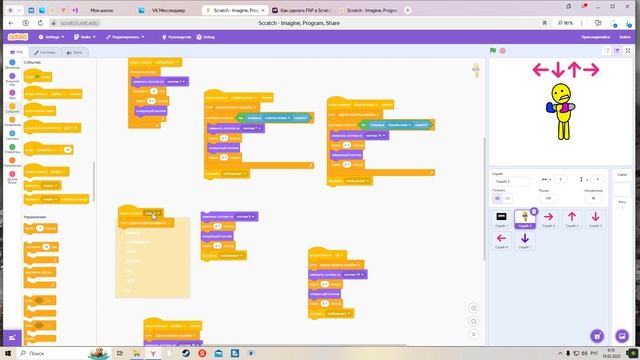Open the costume 7 dropdown in the middle script
The width and height of the screenshot is (640, 360).
(251, 128)
